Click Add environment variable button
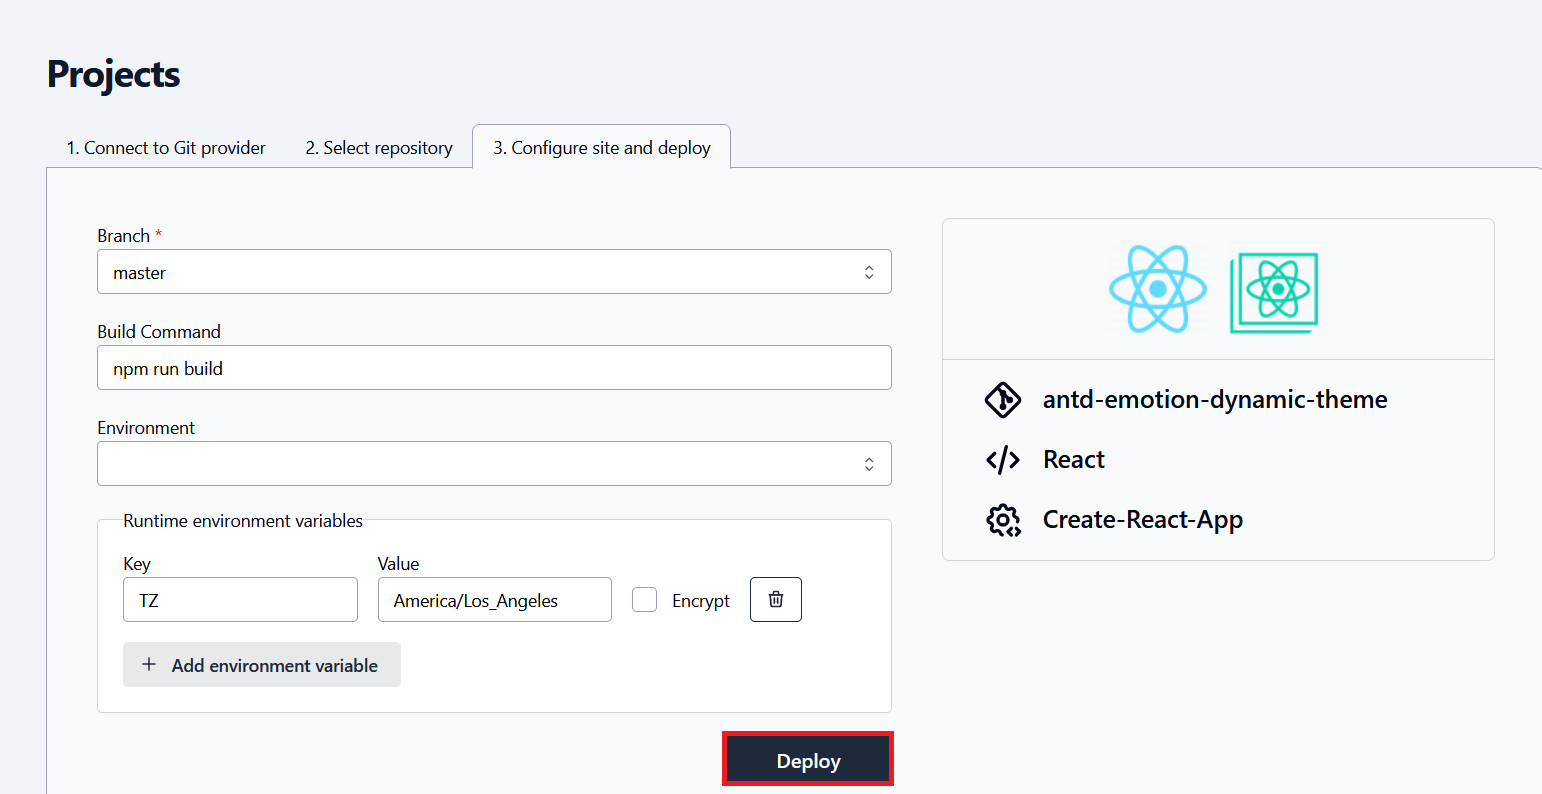Viewport: 1542px width, 794px height. tap(262, 665)
